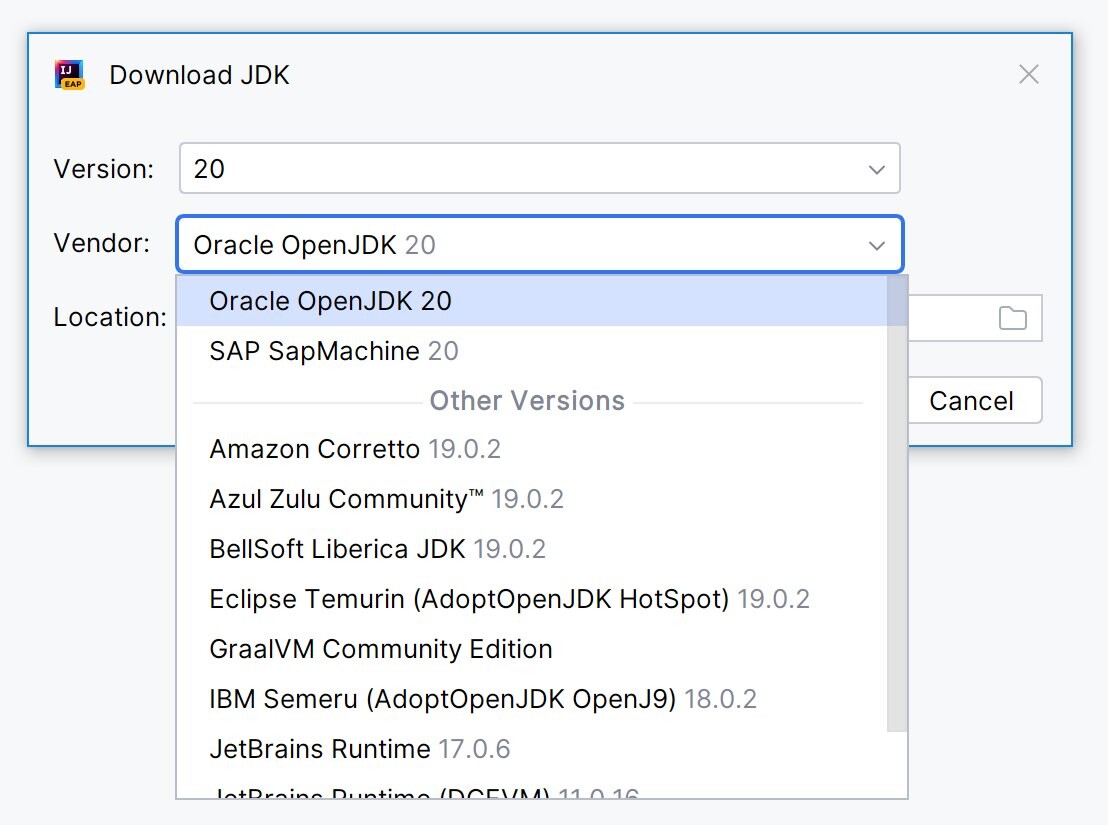Viewport: 1108px width, 825px height.
Task: Click the Location path input field
Action: tap(950, 318)
